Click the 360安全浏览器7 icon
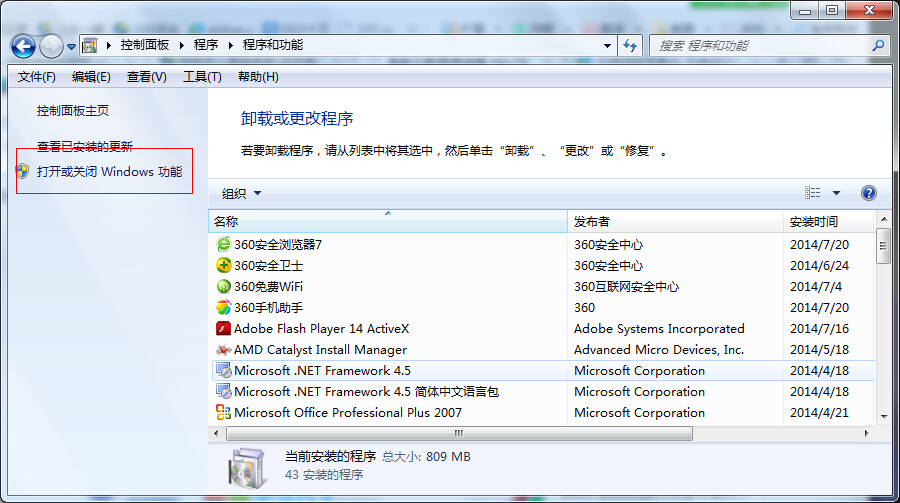 coord(223,245)
